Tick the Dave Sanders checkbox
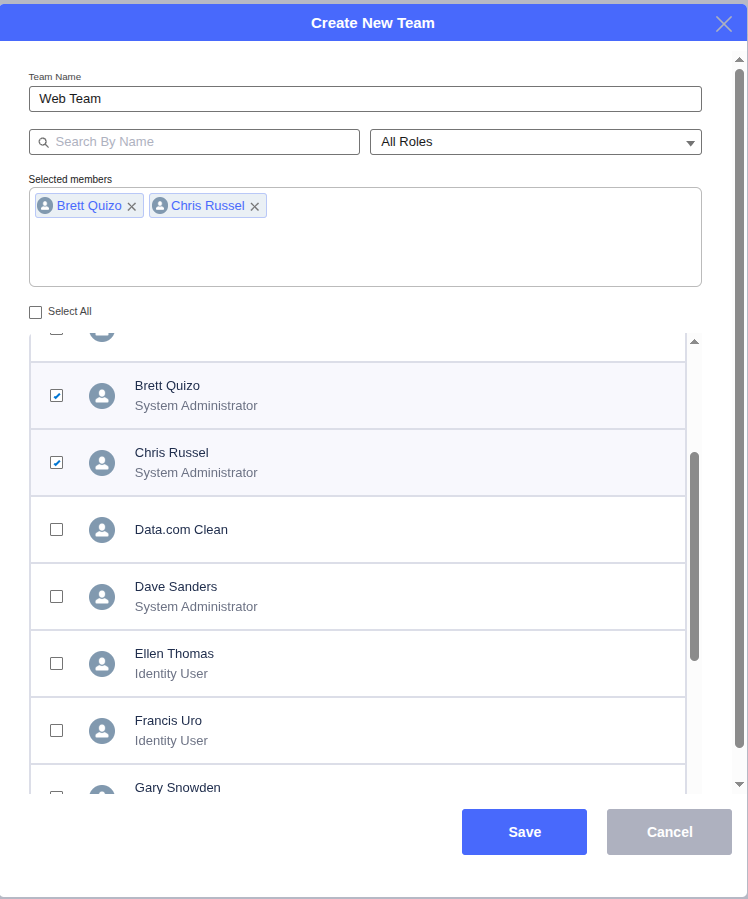Screen dimensions: 748x899 pyautogui.click(x=57, y=597)
